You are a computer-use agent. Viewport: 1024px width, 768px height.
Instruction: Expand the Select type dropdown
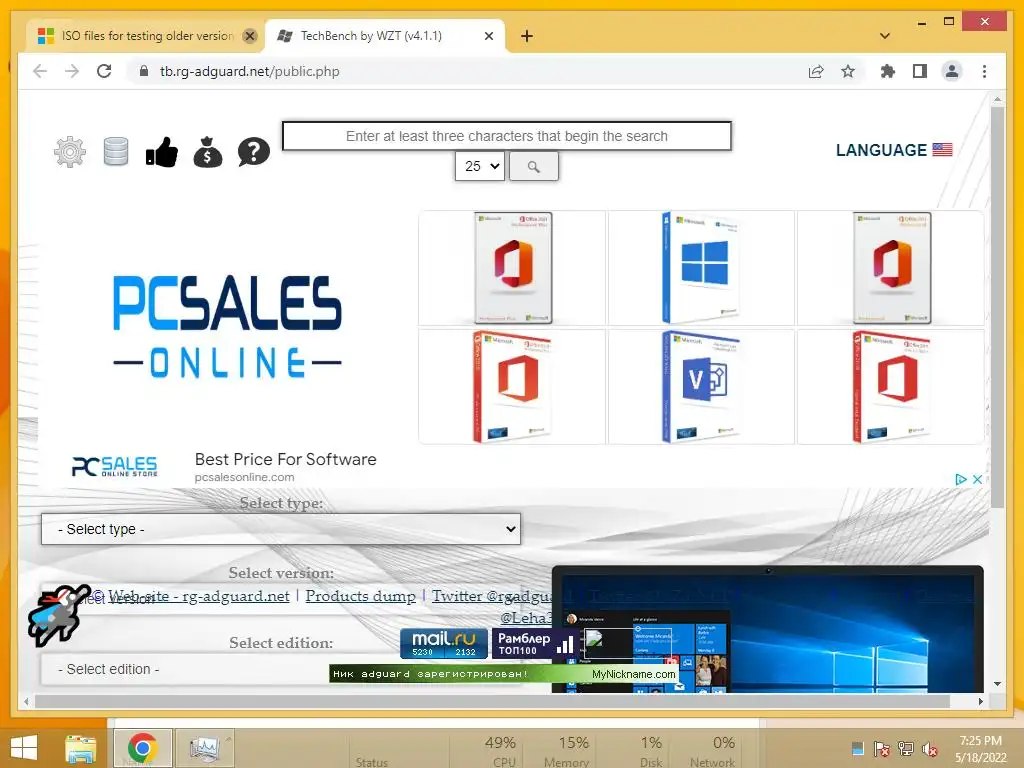(281, 529)
